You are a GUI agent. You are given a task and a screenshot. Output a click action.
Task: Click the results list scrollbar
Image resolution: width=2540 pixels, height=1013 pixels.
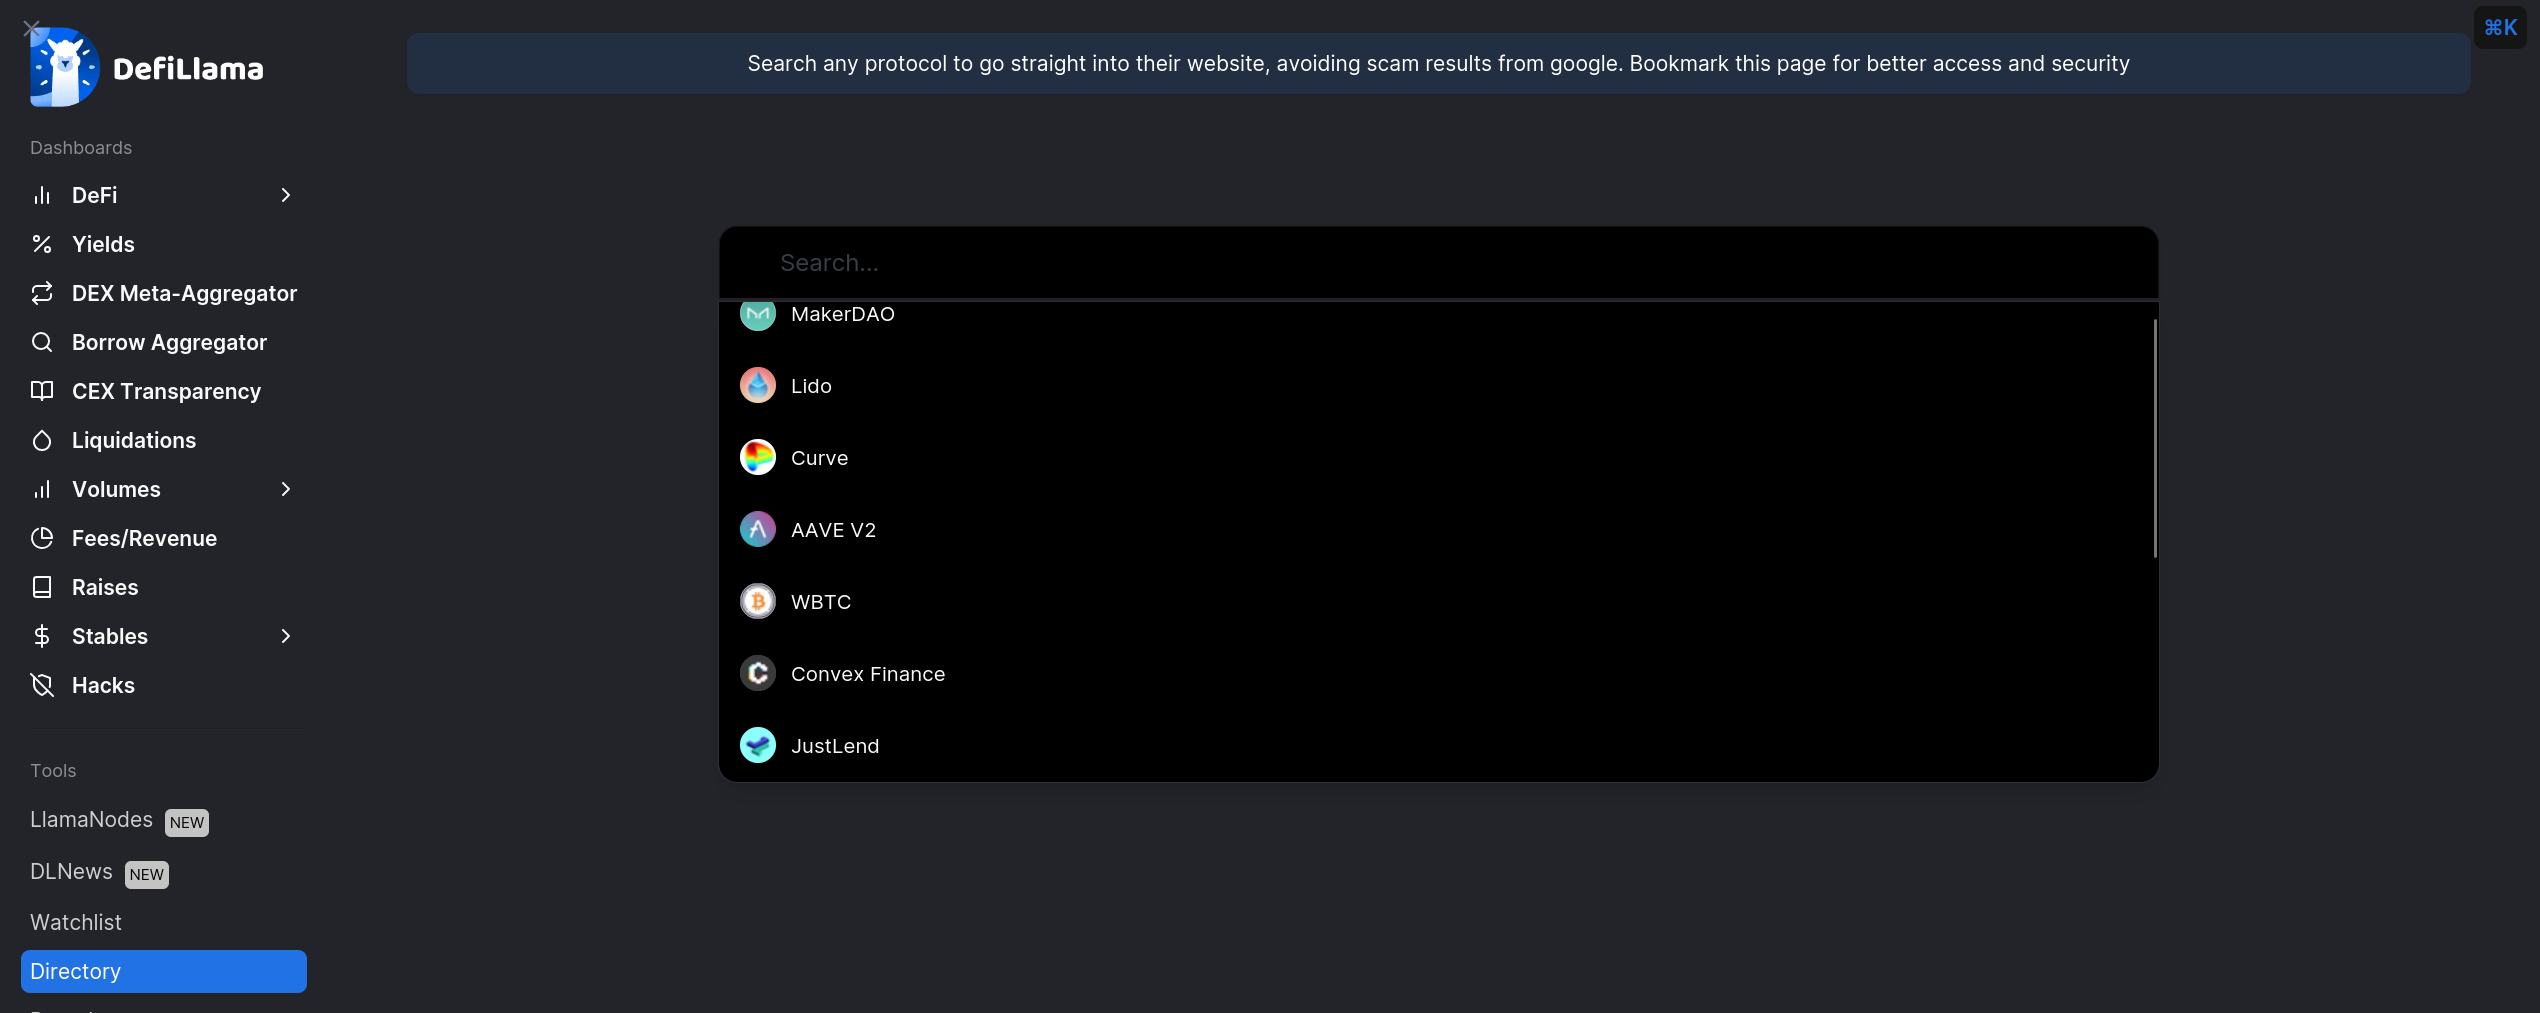pyautogui.click(x=2154, y=438)
